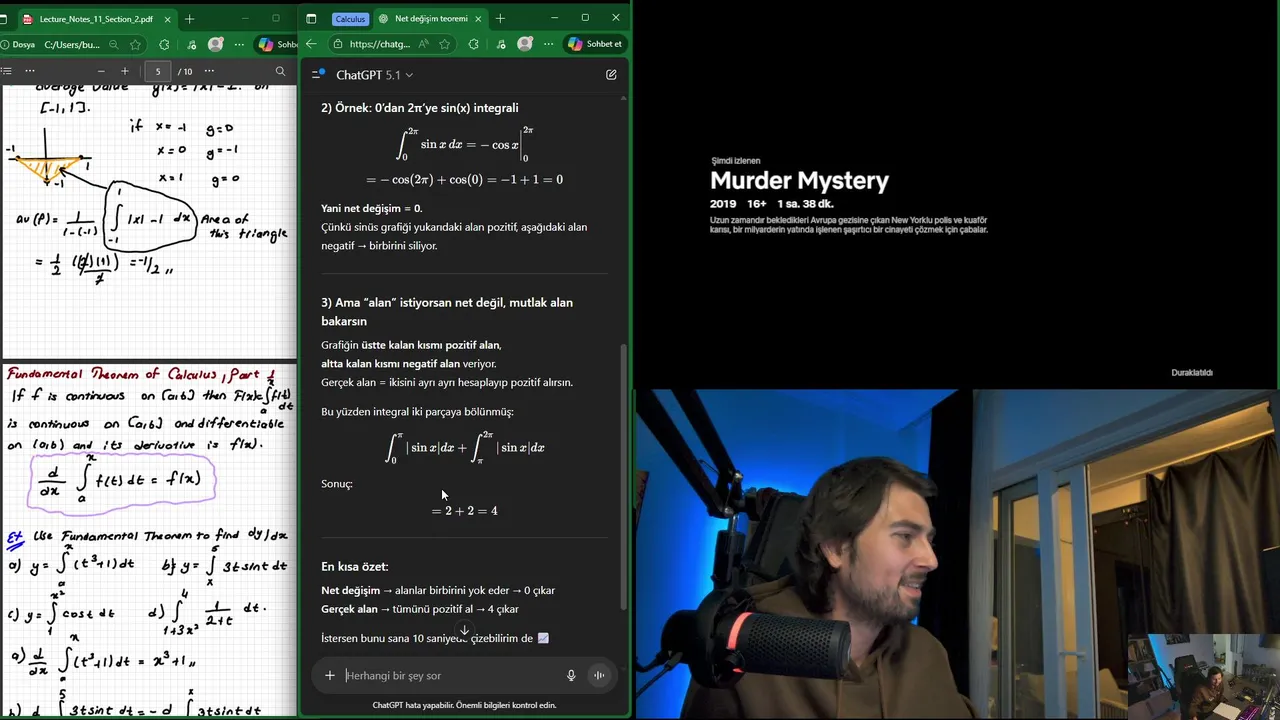This screenshot has height=720, width=1280.
Task: Click Murder Mystery title in video window
Action: [799, 181]
